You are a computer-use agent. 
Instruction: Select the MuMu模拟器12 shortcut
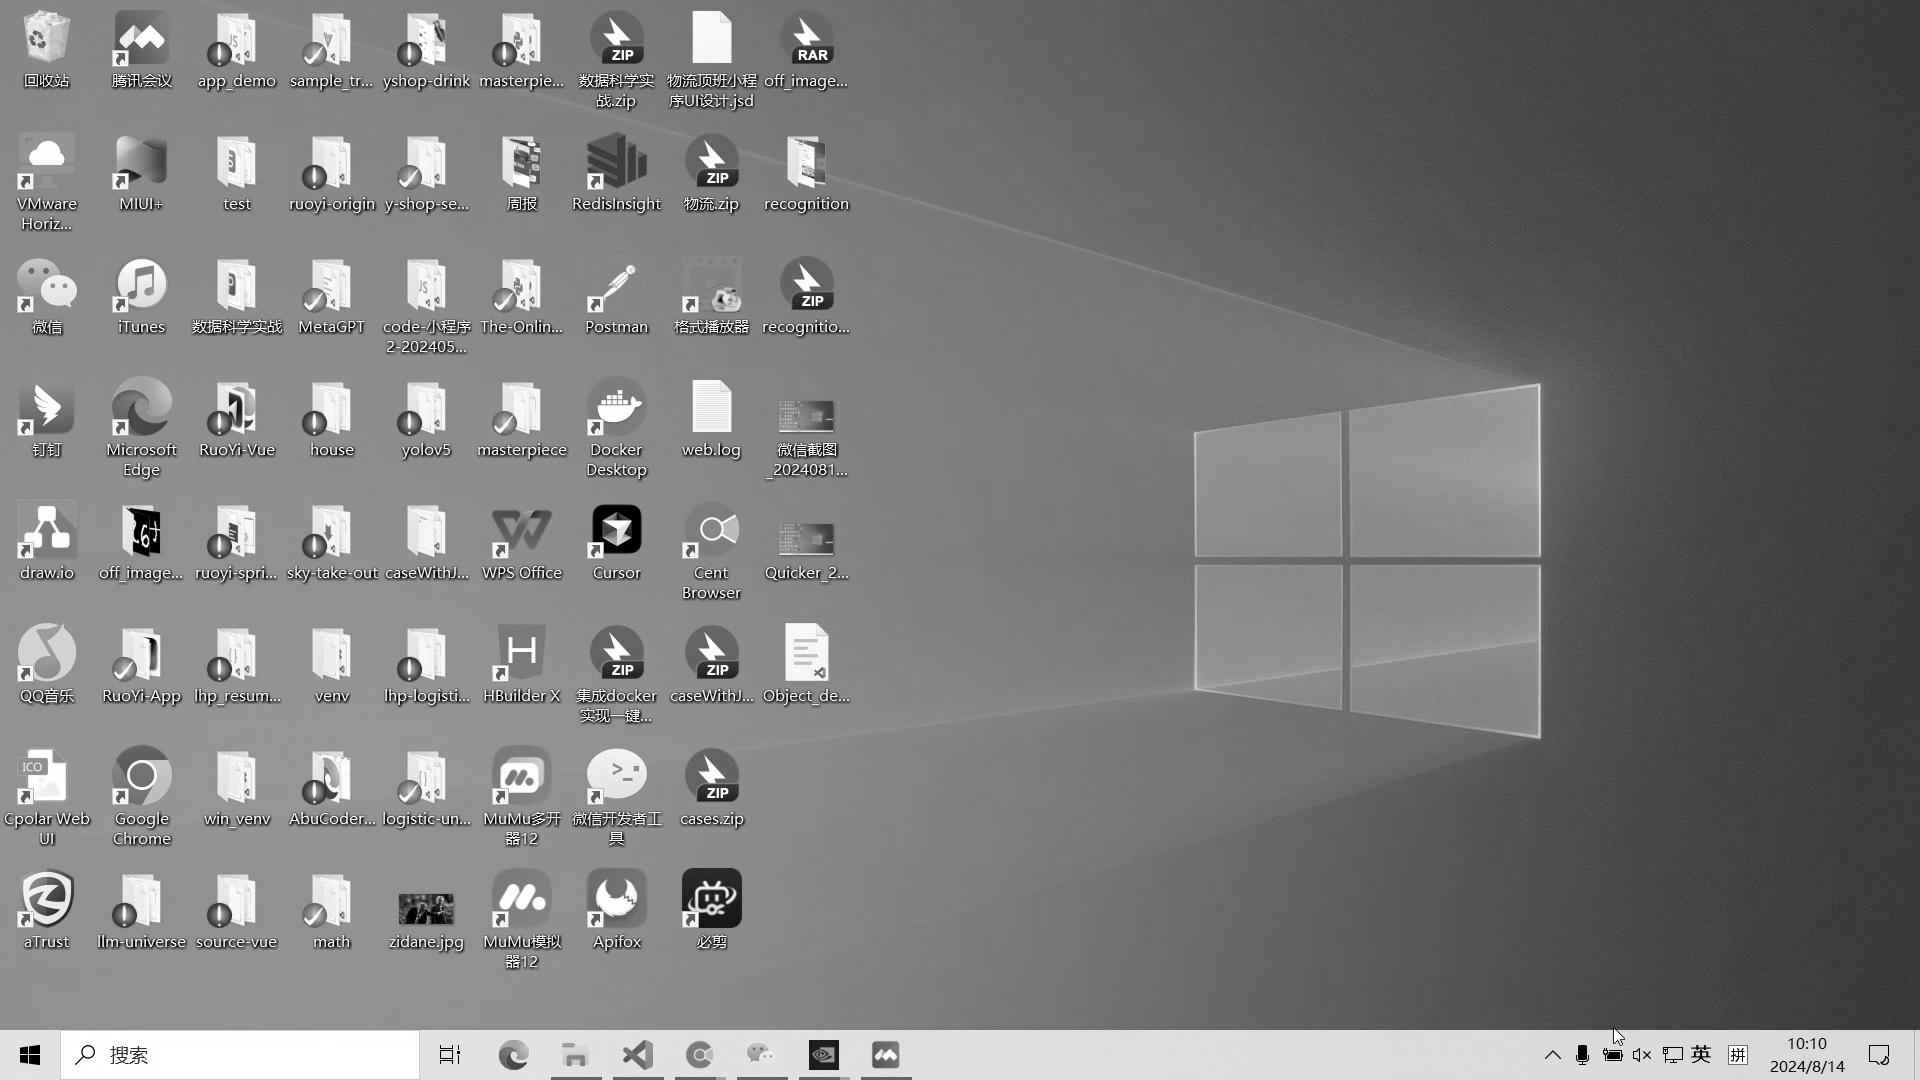(521, 921)
